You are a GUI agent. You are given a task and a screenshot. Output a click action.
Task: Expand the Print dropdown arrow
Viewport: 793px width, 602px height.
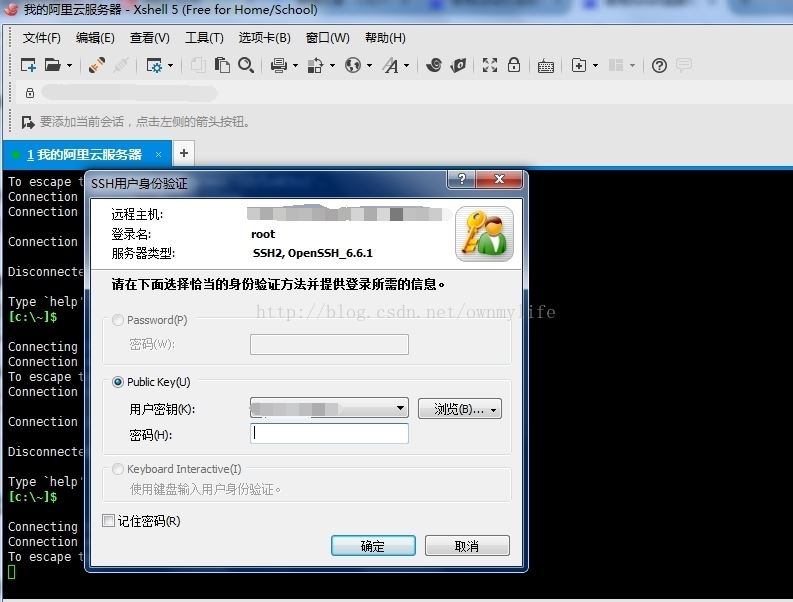pos(295,66)
